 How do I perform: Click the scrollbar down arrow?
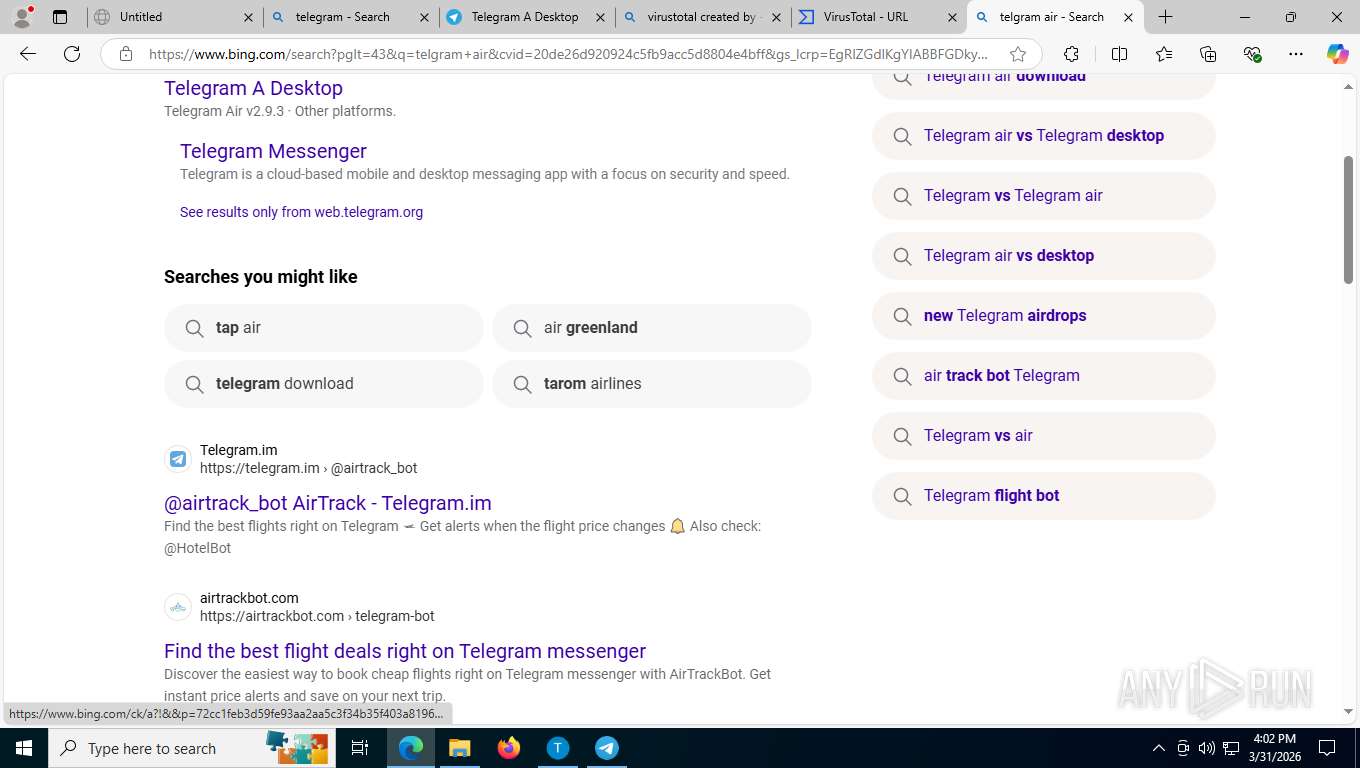(x=1348, y=712)
